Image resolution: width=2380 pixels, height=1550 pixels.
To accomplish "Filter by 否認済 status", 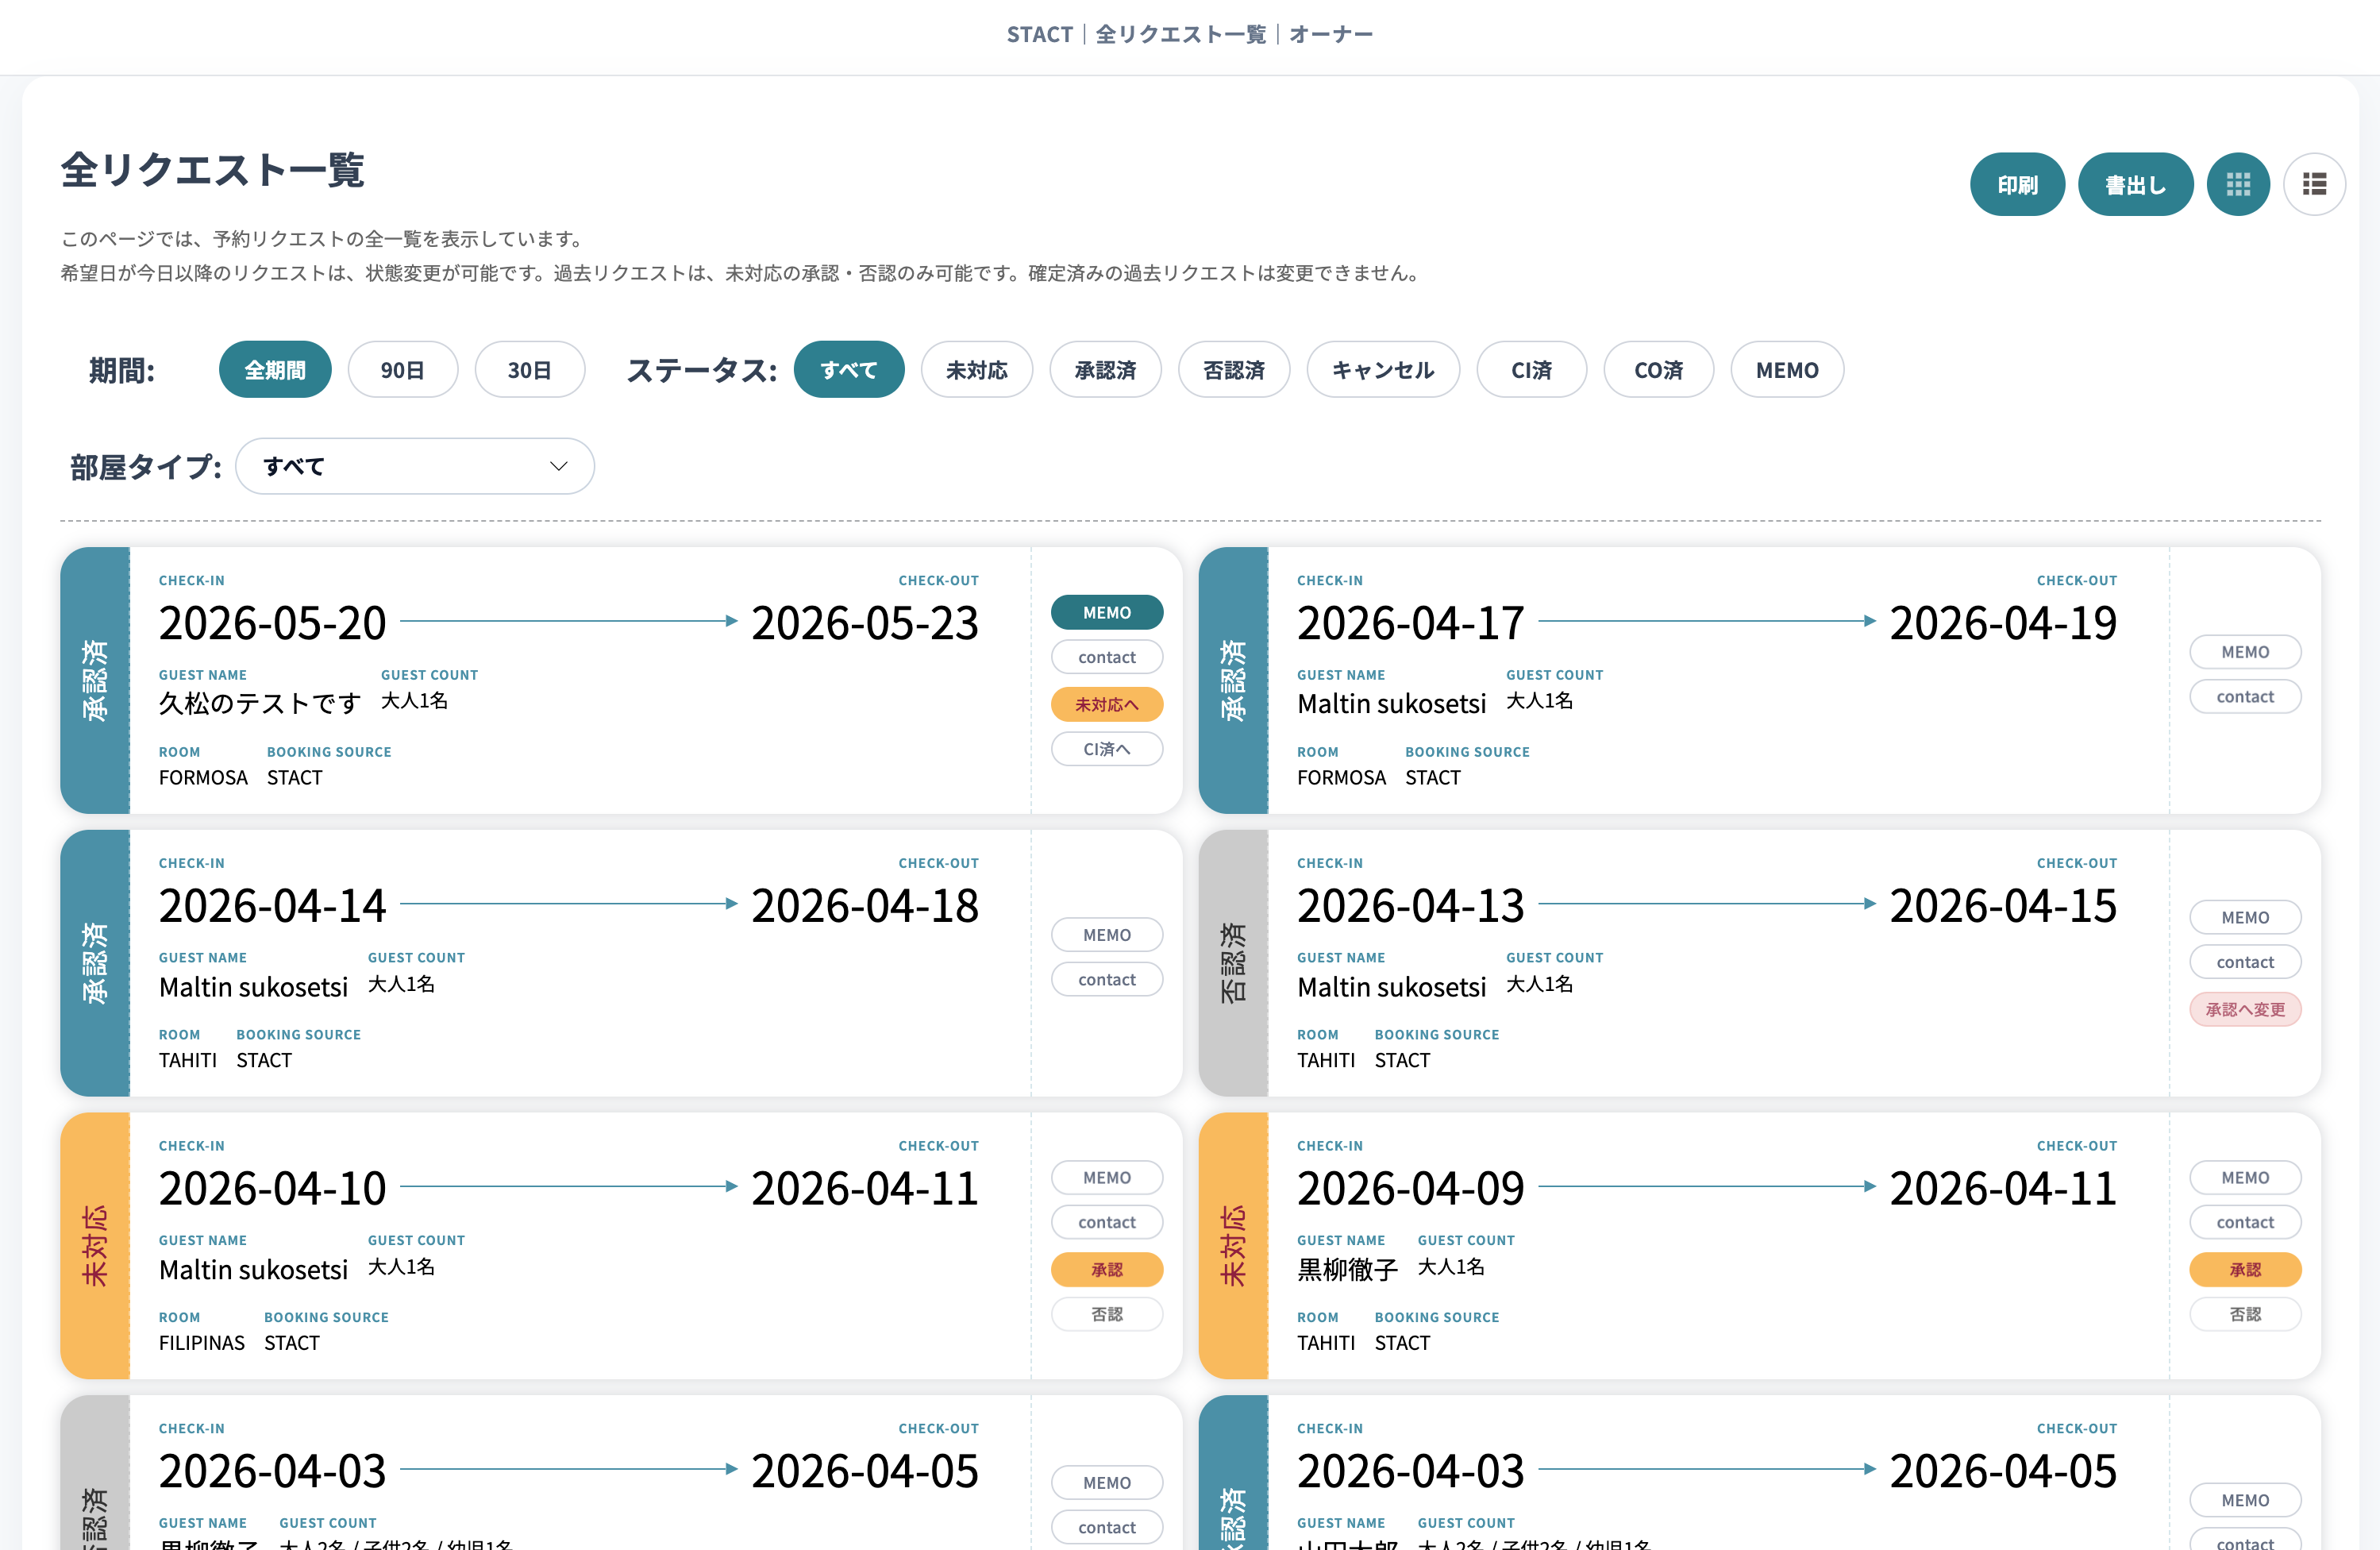I will 1234,370.
